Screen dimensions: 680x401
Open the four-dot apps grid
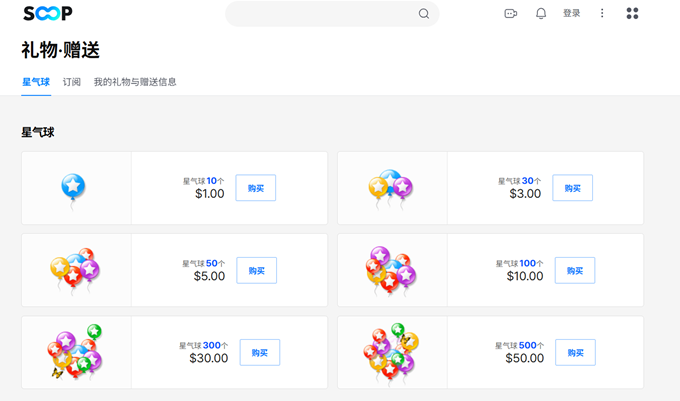point(632,14)
